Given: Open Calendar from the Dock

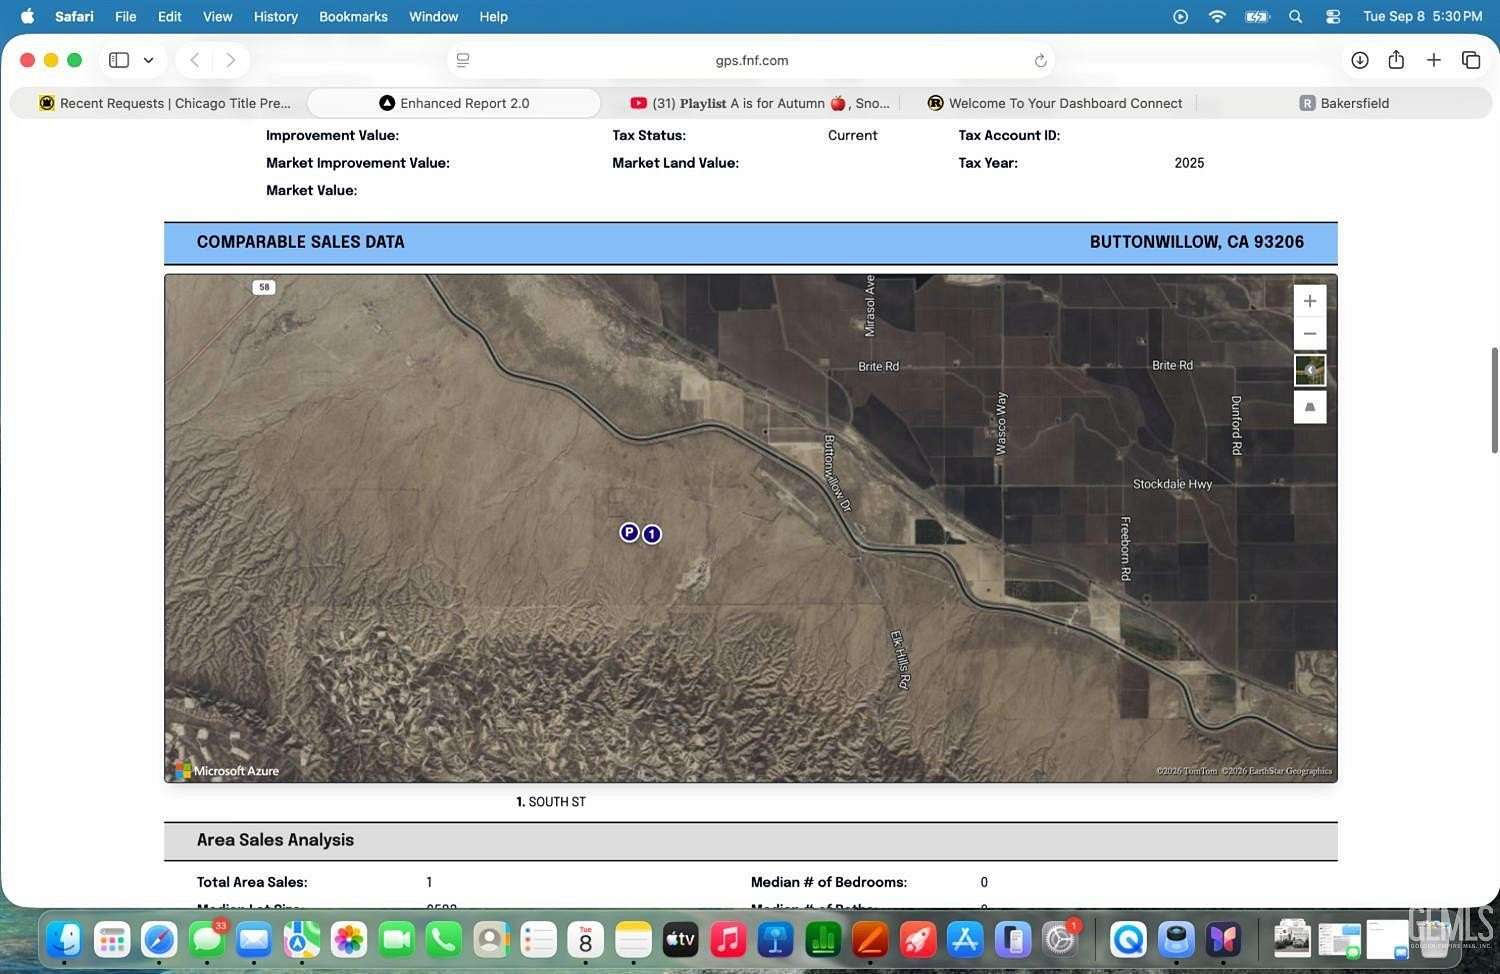Looking at the screenshot, I should pyautogui.click(x=586, y=939).
